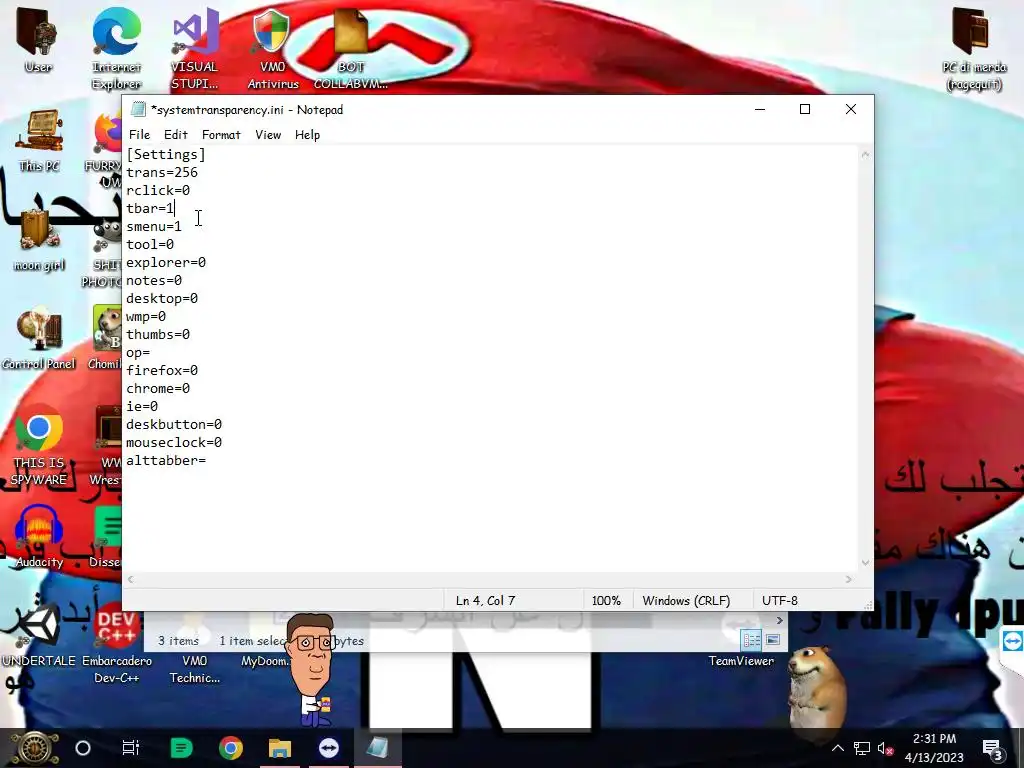This screenshot has width=1024, height=768.
Task: Close the Notepad window
Action: point(850,109)
